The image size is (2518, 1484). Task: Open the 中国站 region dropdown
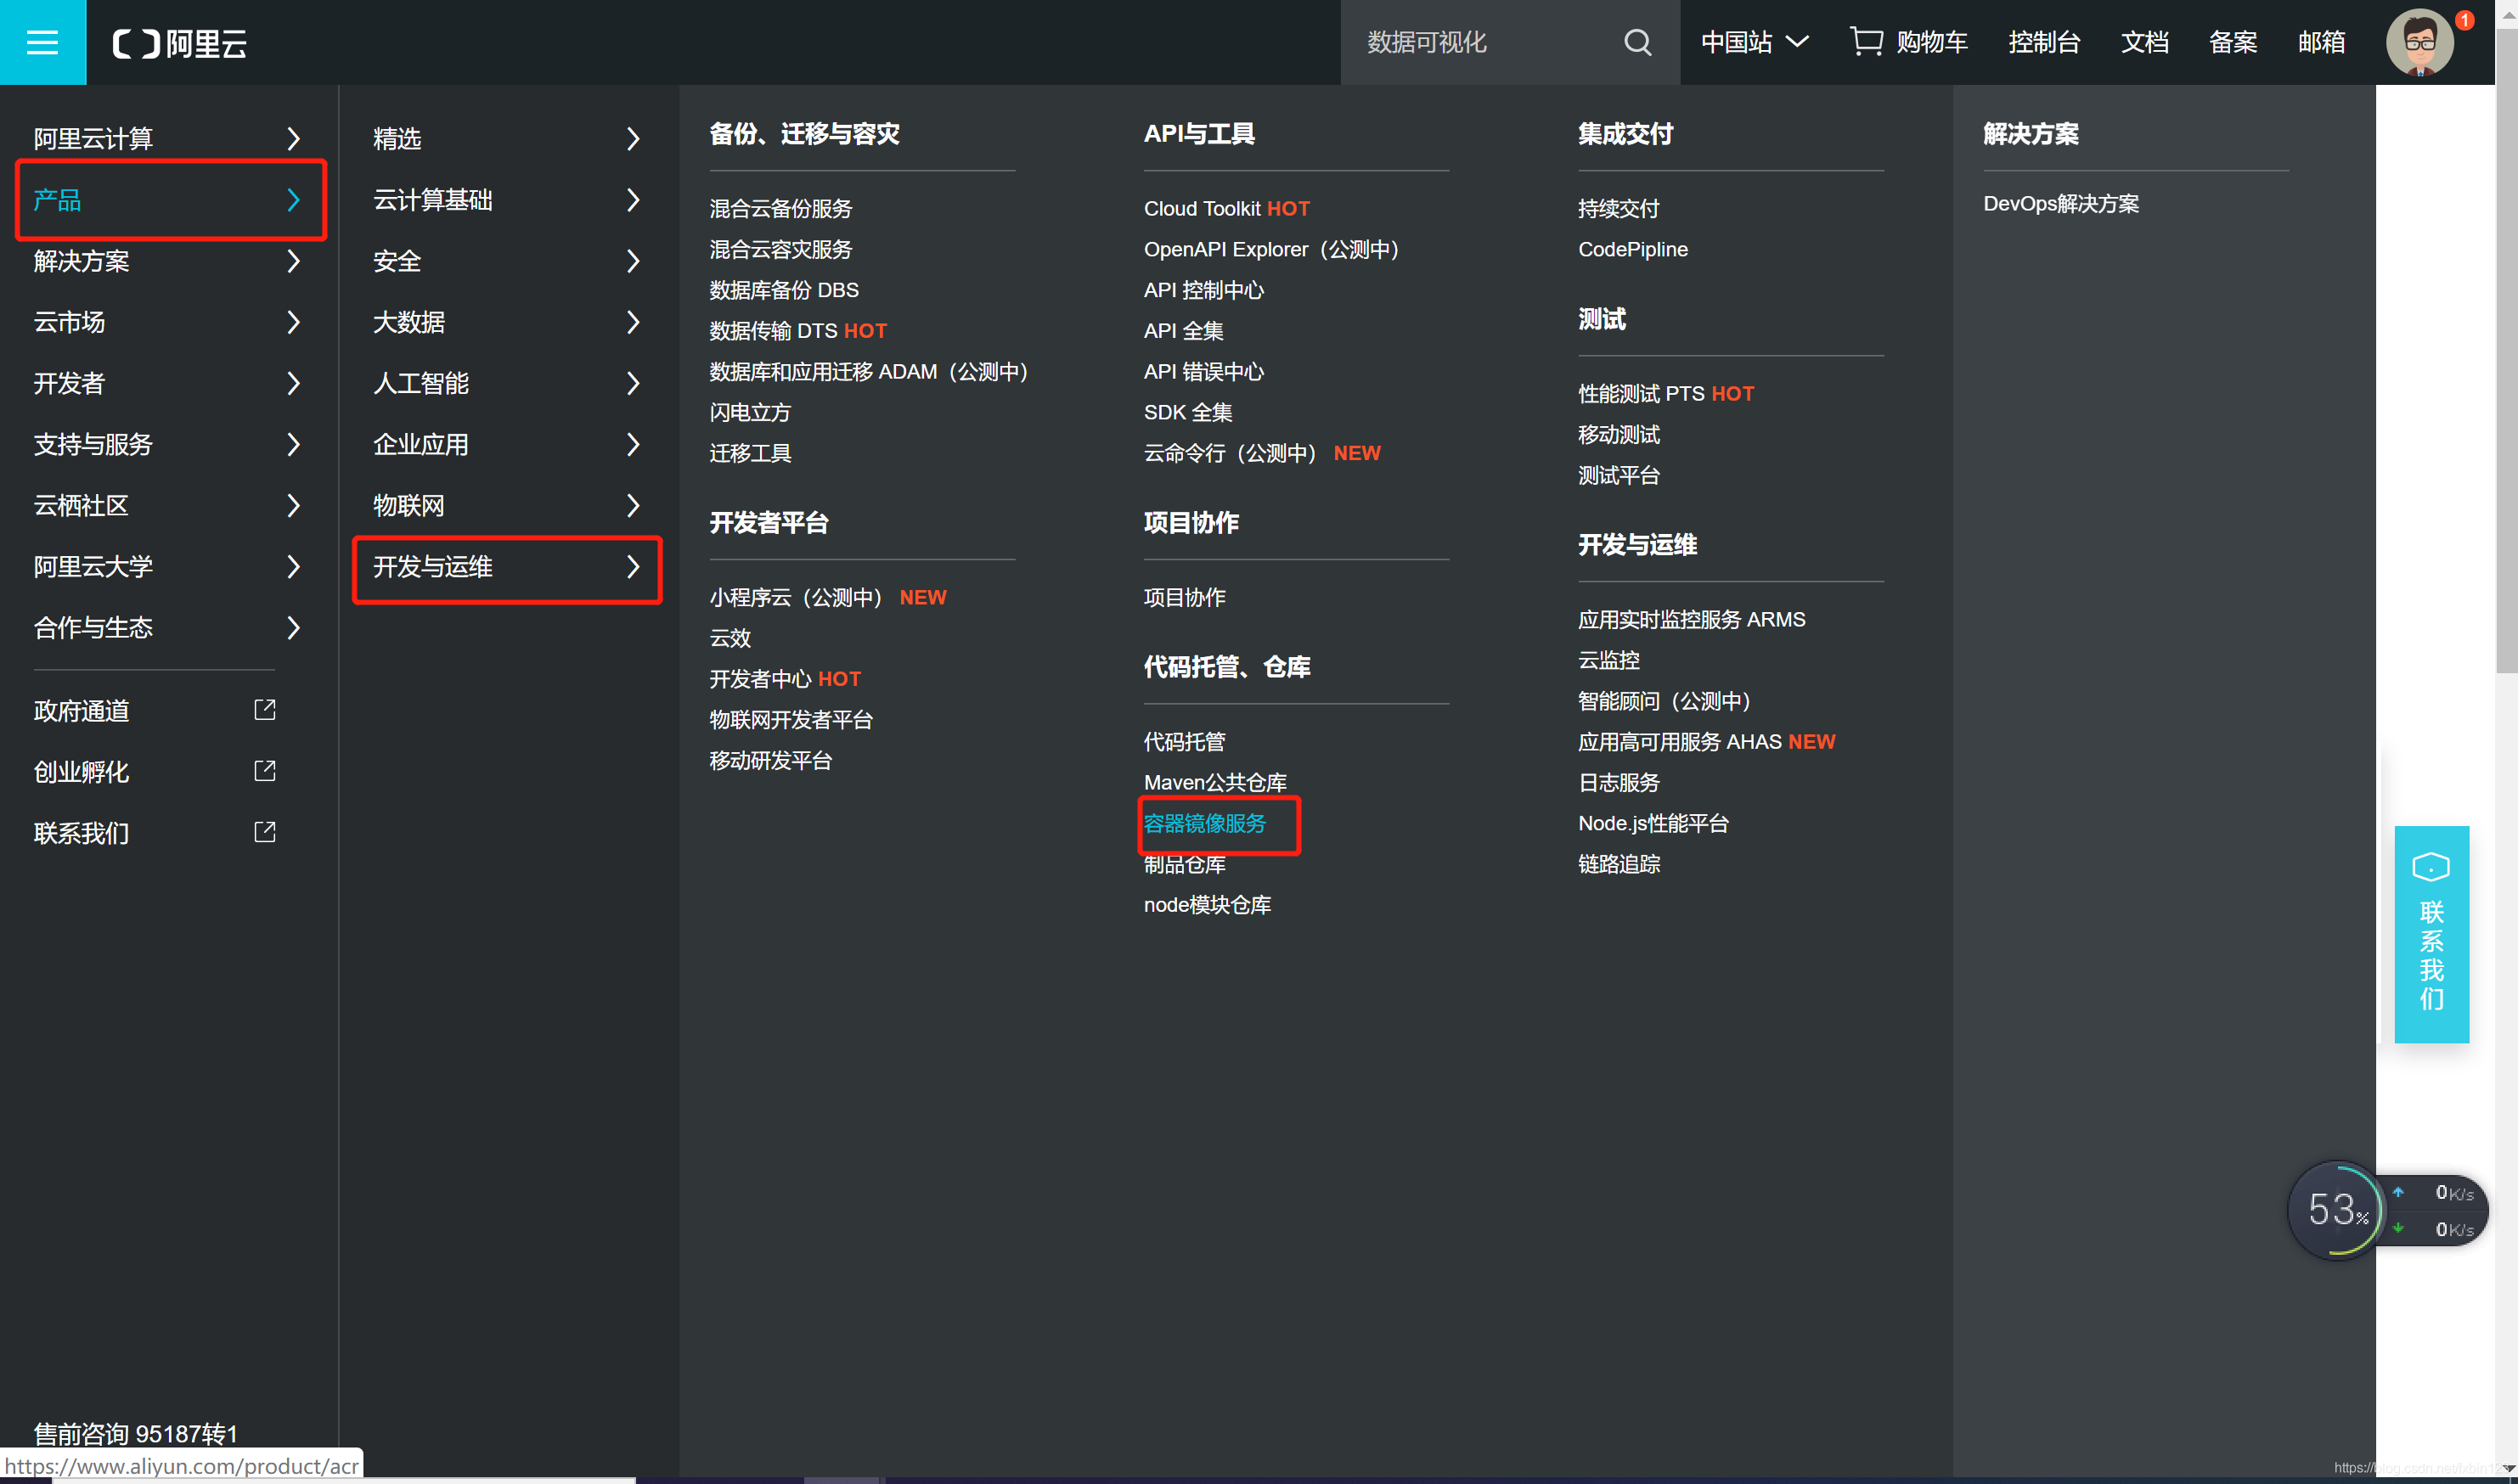point(1754,42)
